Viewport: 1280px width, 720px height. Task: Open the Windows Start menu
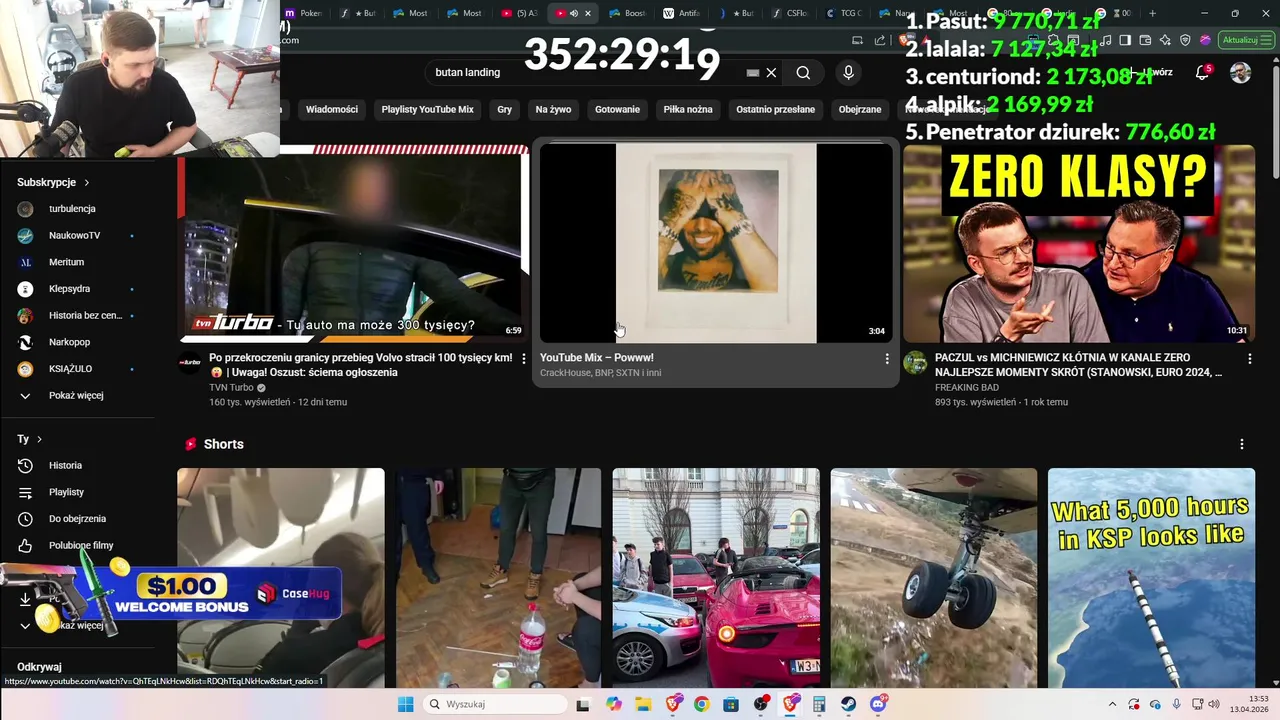point(405,704)
